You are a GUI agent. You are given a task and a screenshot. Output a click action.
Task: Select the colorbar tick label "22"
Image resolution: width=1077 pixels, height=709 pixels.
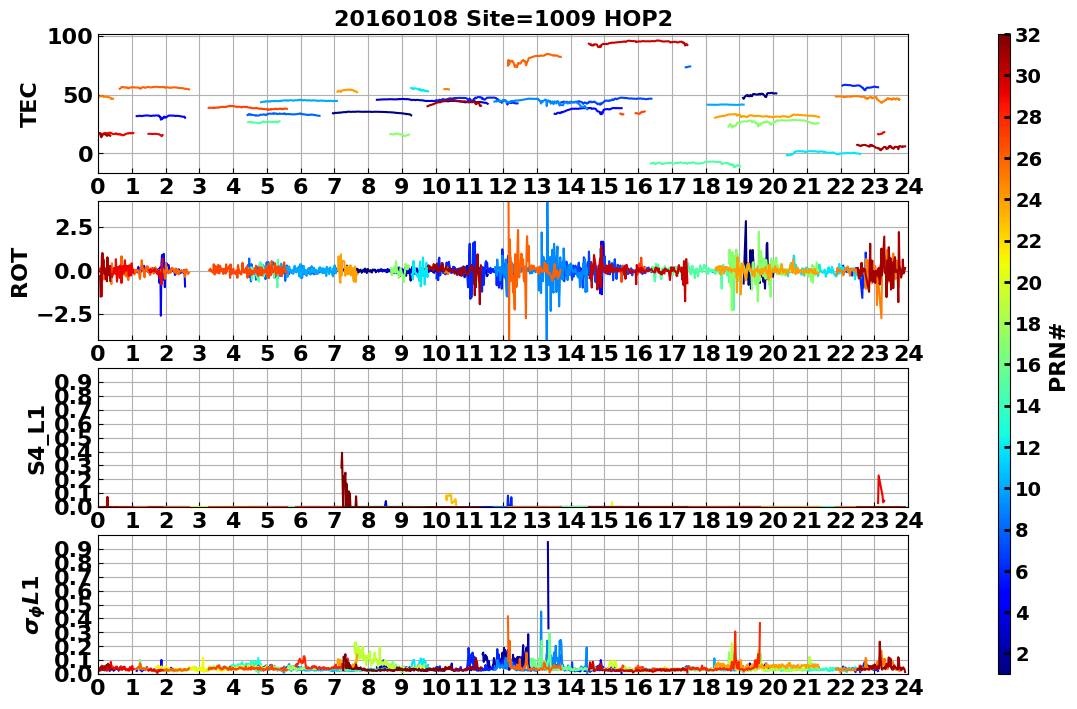(1028, 241)
